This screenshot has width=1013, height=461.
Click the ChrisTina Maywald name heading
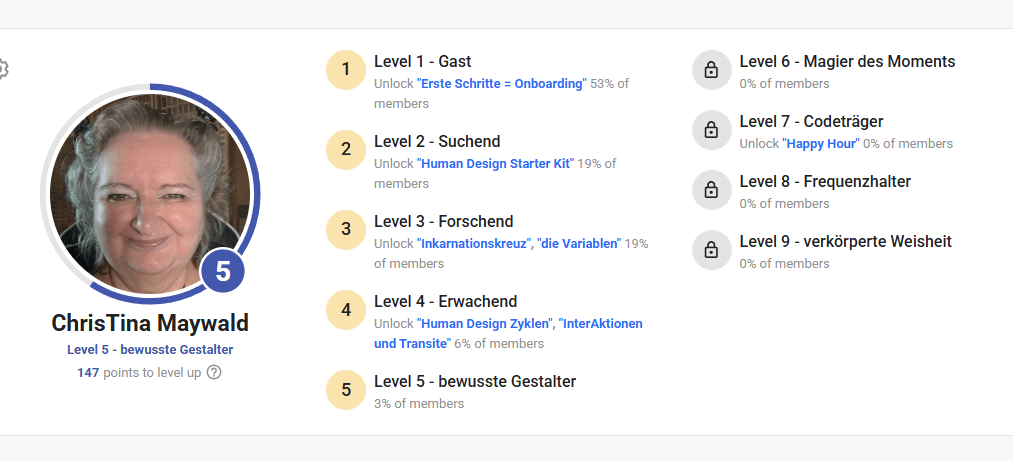pyautogui.click(x=150, y=323)
